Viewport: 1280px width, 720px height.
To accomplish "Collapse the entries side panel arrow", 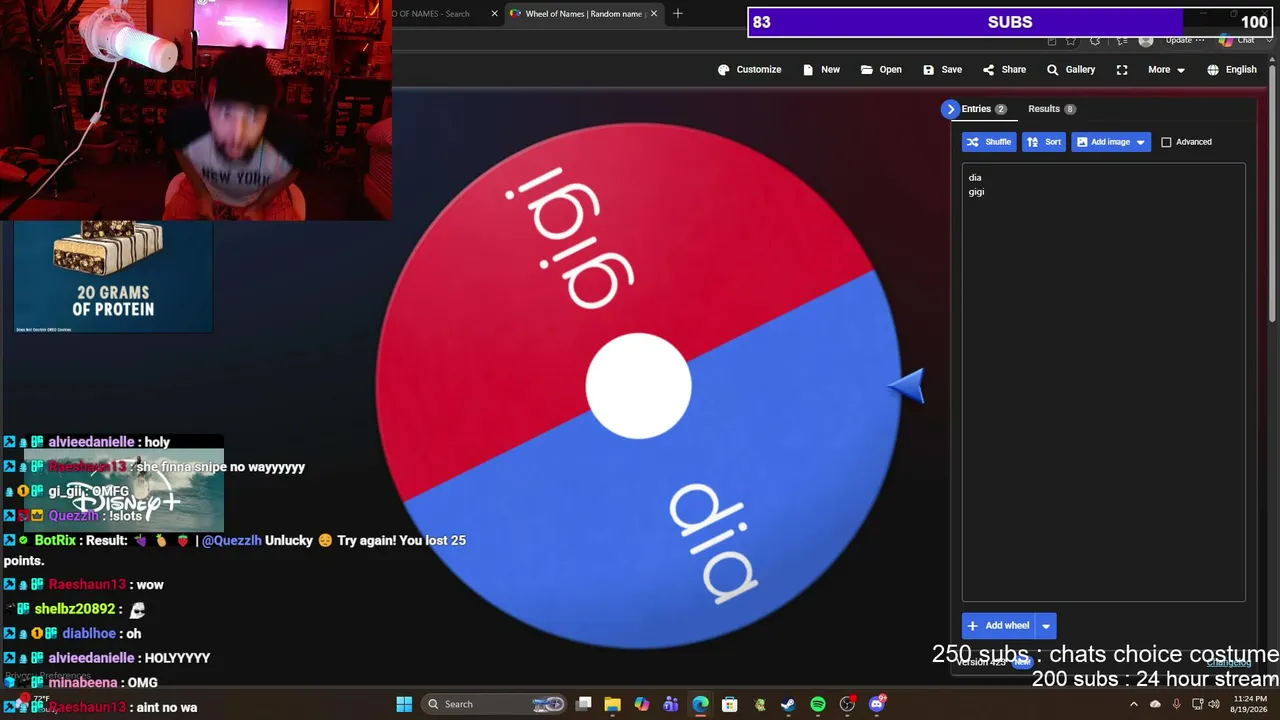I will (x=950, y=109).
